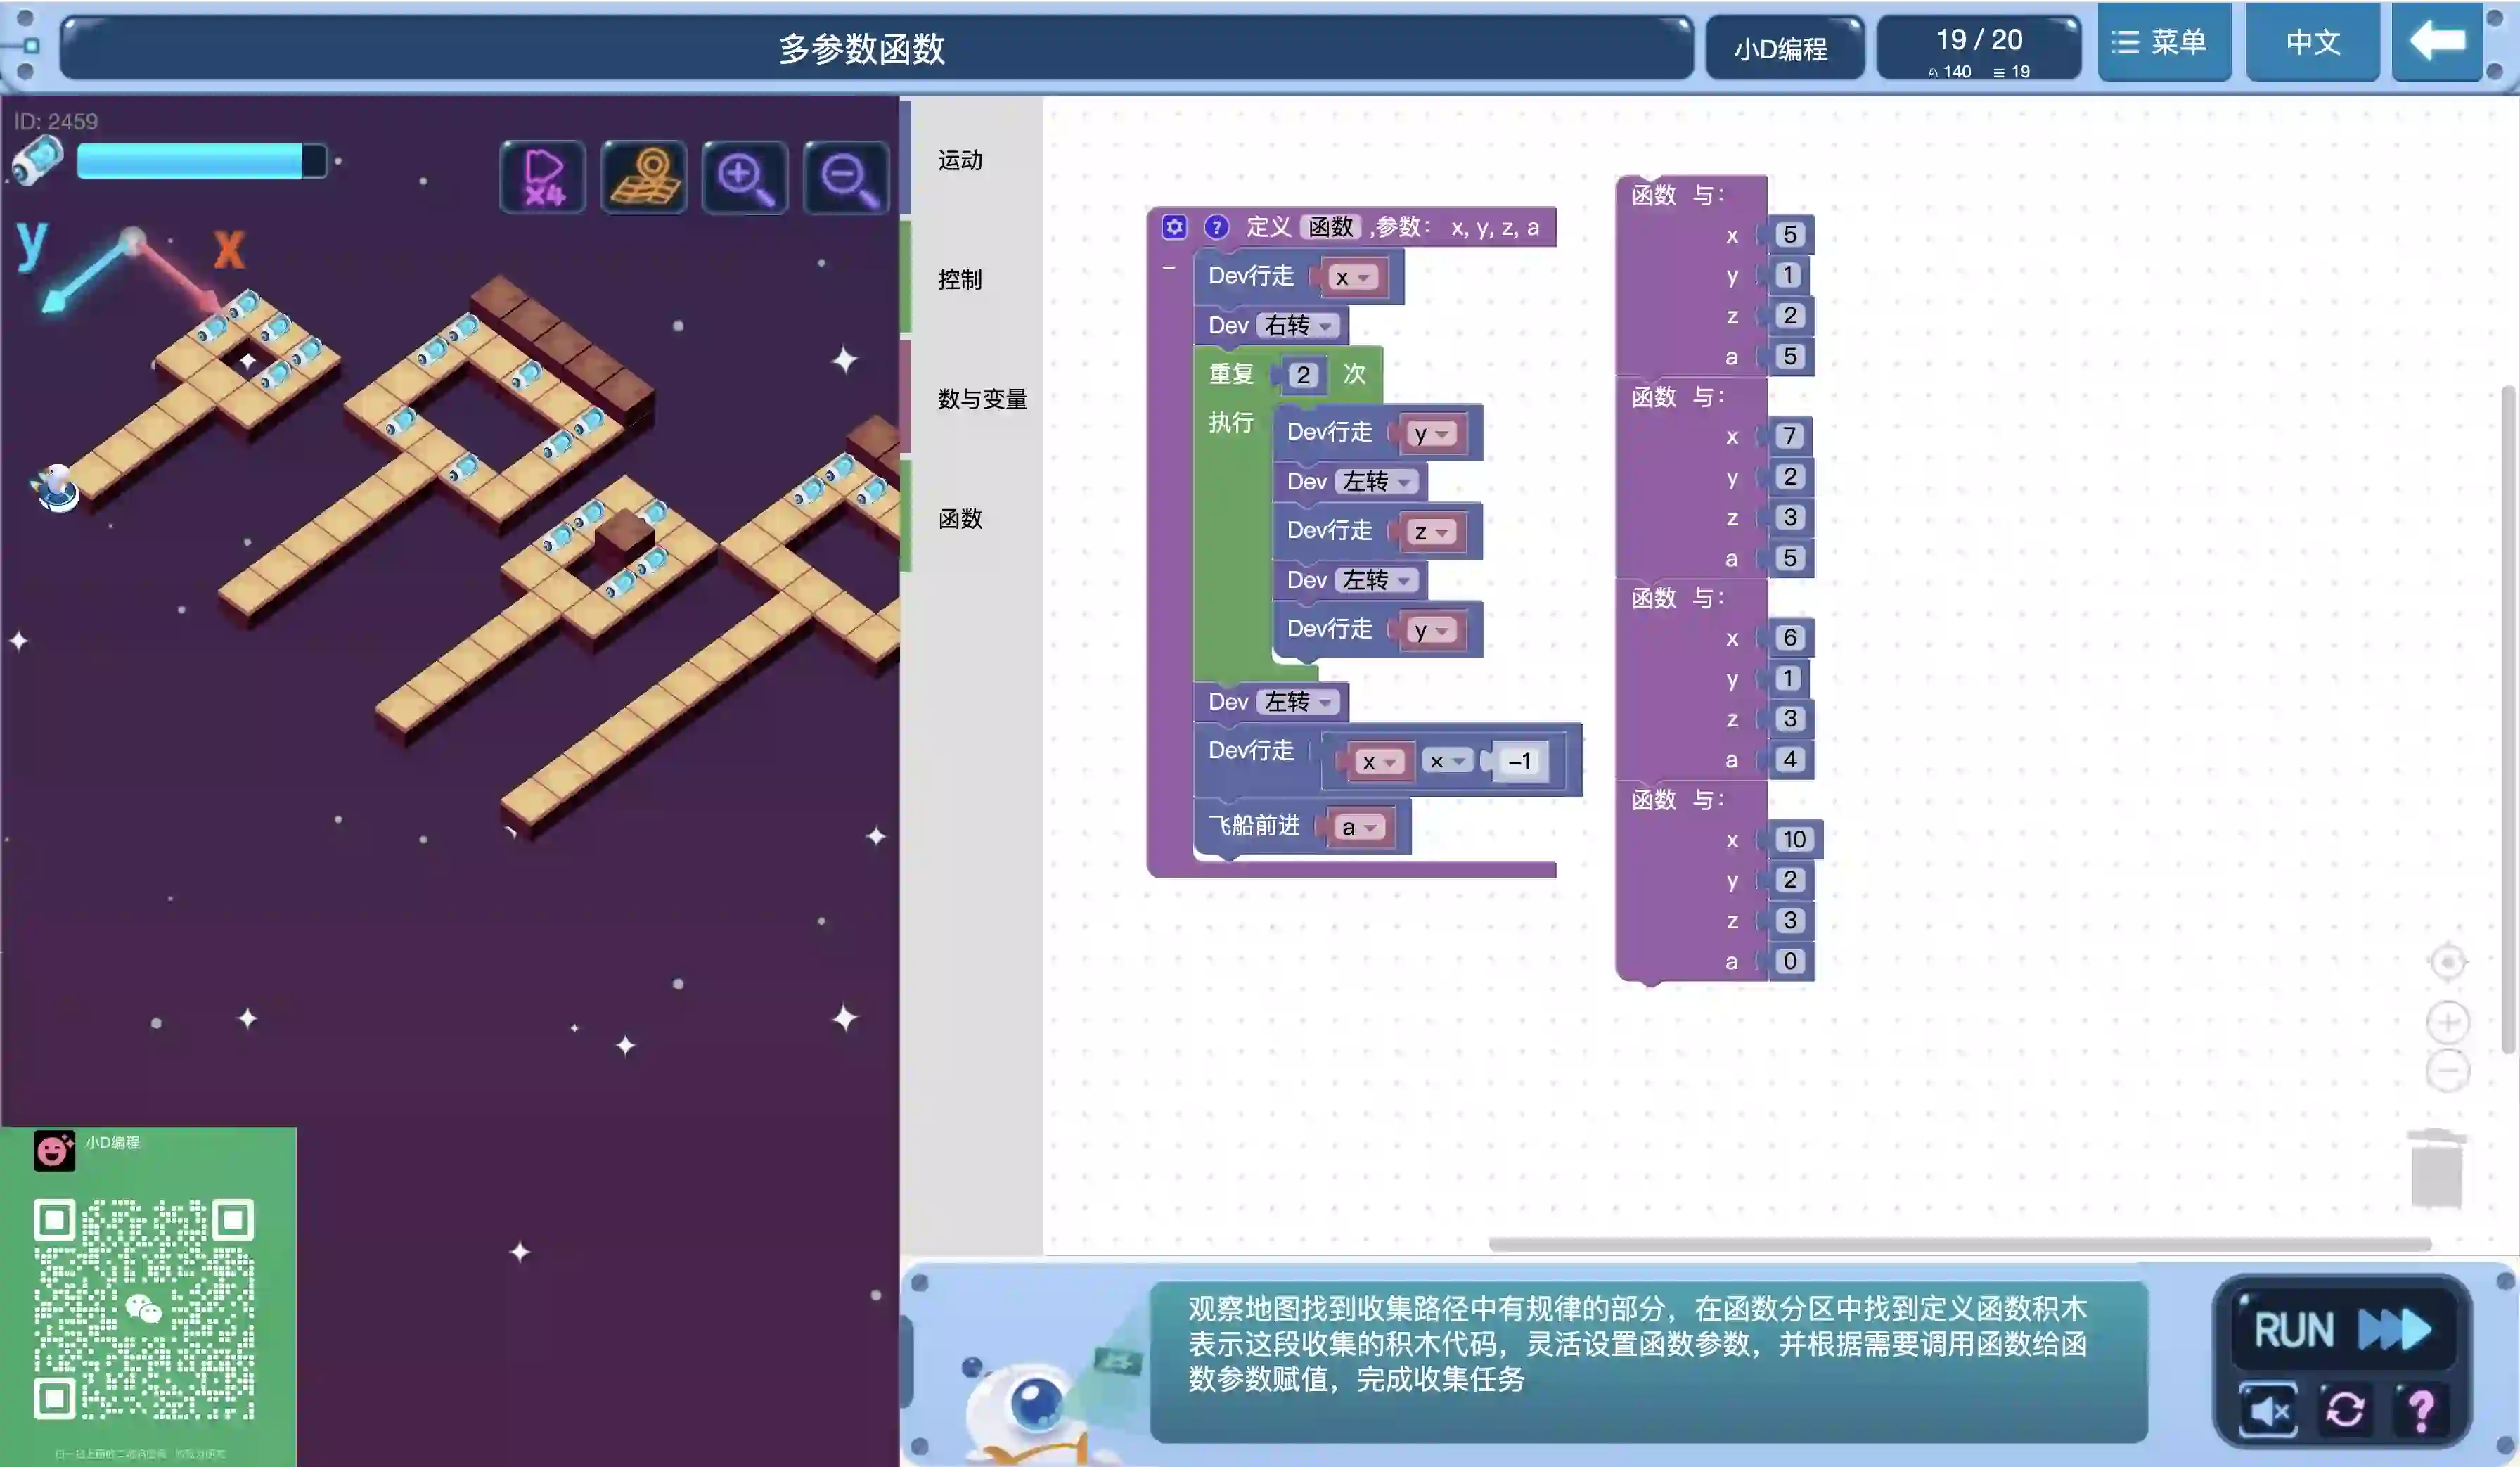Open the 函数 block category

coord(960,518)
